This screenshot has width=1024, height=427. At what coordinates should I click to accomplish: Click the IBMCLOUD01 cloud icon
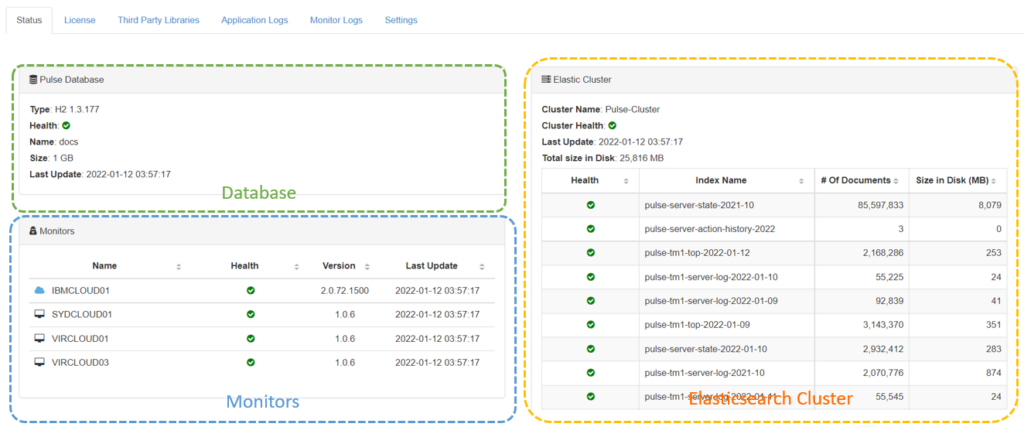click(x=40, y=290)
